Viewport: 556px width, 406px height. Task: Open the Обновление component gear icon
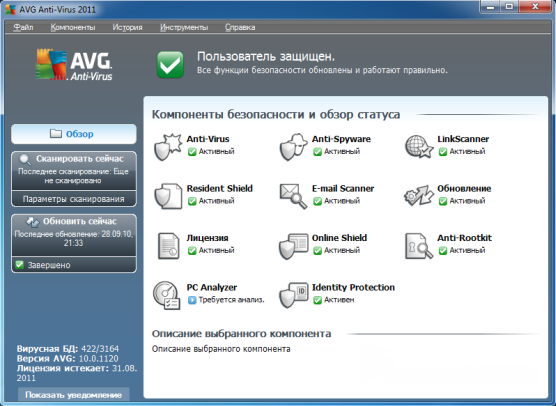[x=419, y=195]
